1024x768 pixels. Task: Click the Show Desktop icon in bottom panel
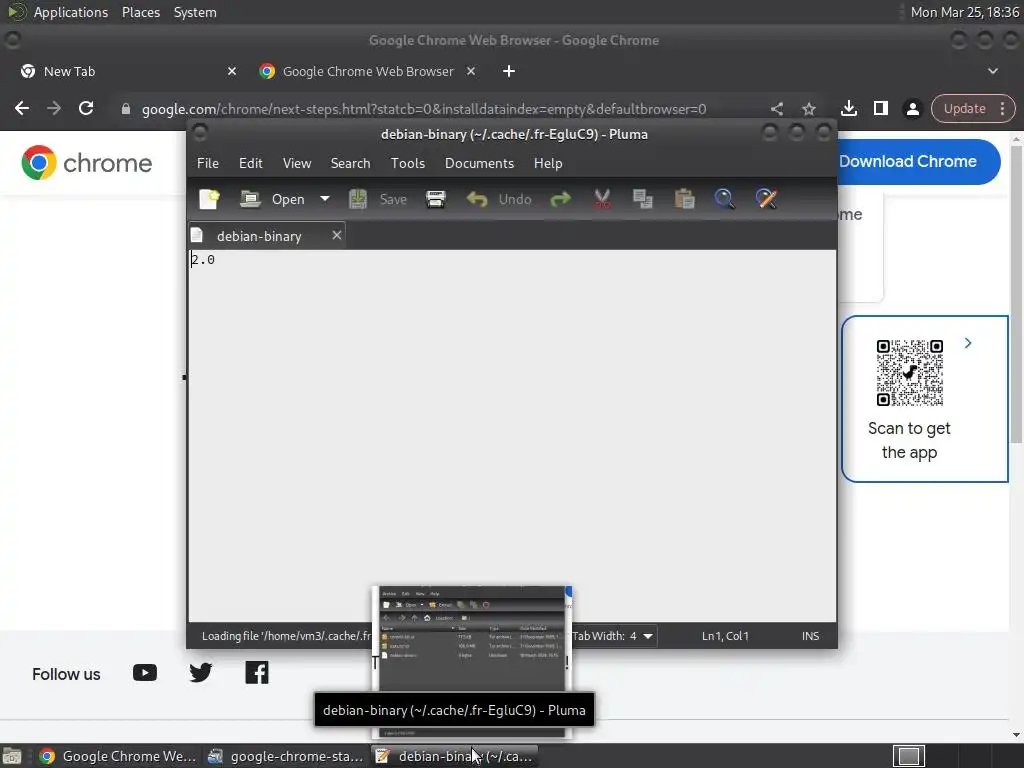(x=12, y=756)
